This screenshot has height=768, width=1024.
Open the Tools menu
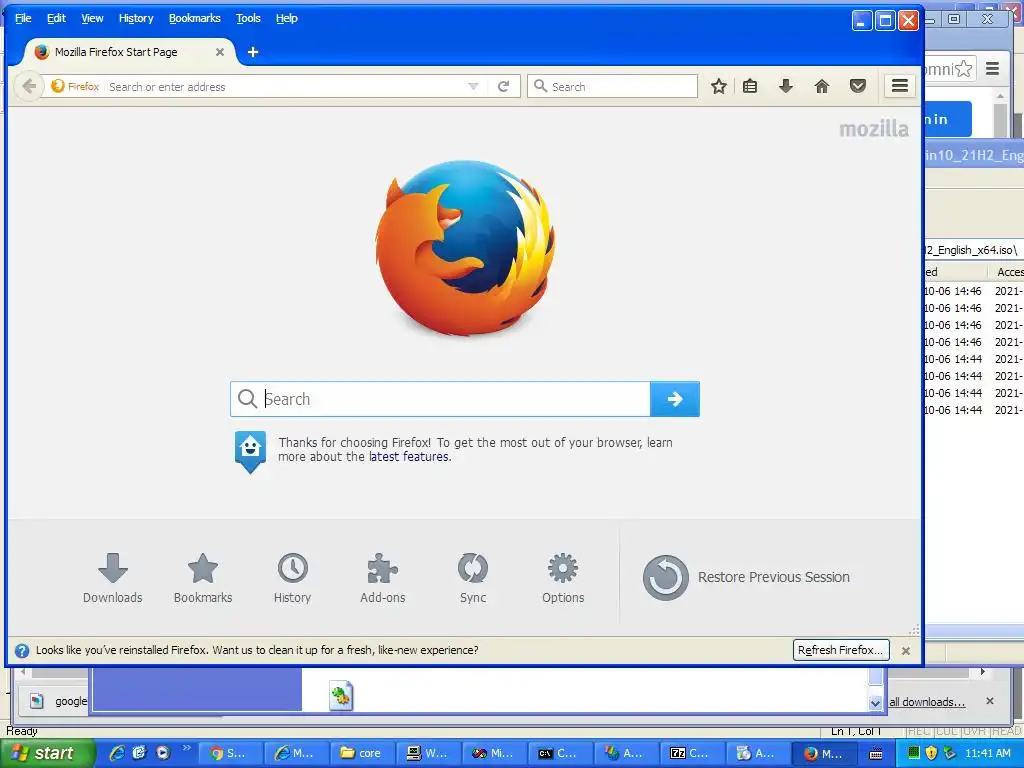click(x=248, y=18)
